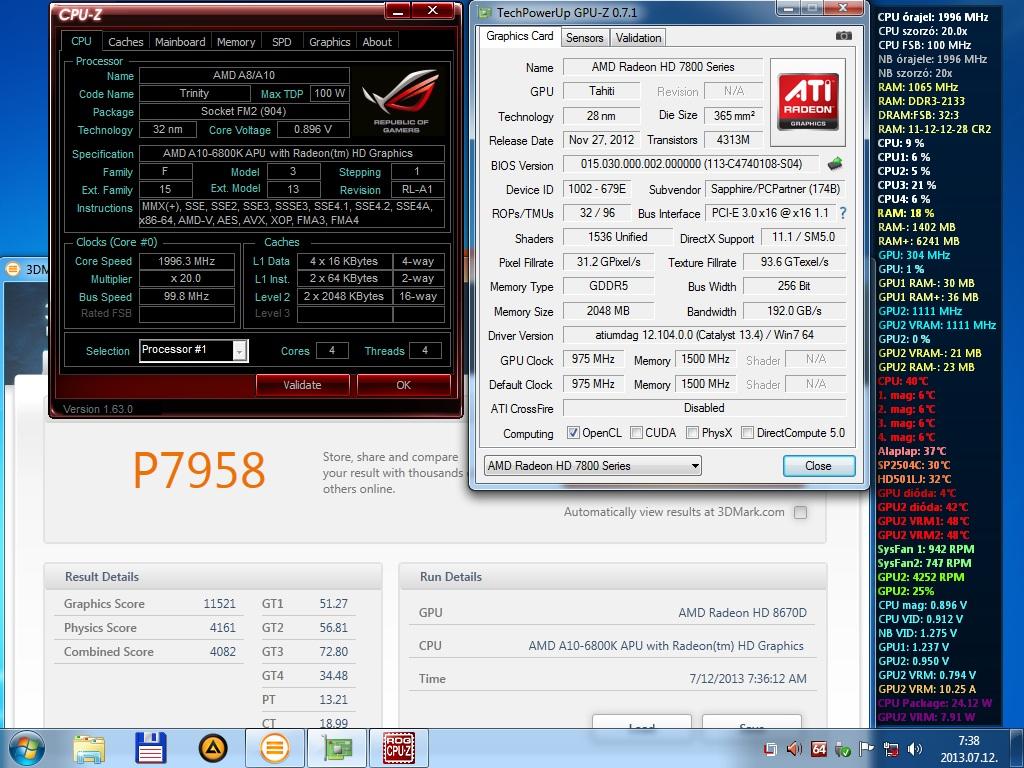Click the 3DMark window title icon
The image size is (1024, 768).
[x=12, y=269]
